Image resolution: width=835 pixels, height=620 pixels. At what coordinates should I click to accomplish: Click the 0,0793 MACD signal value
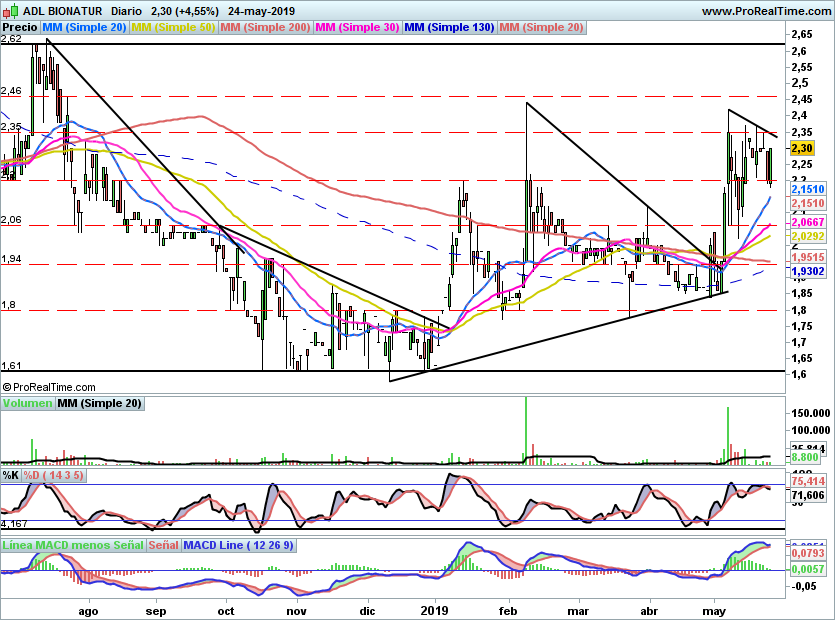pos(807,553)
